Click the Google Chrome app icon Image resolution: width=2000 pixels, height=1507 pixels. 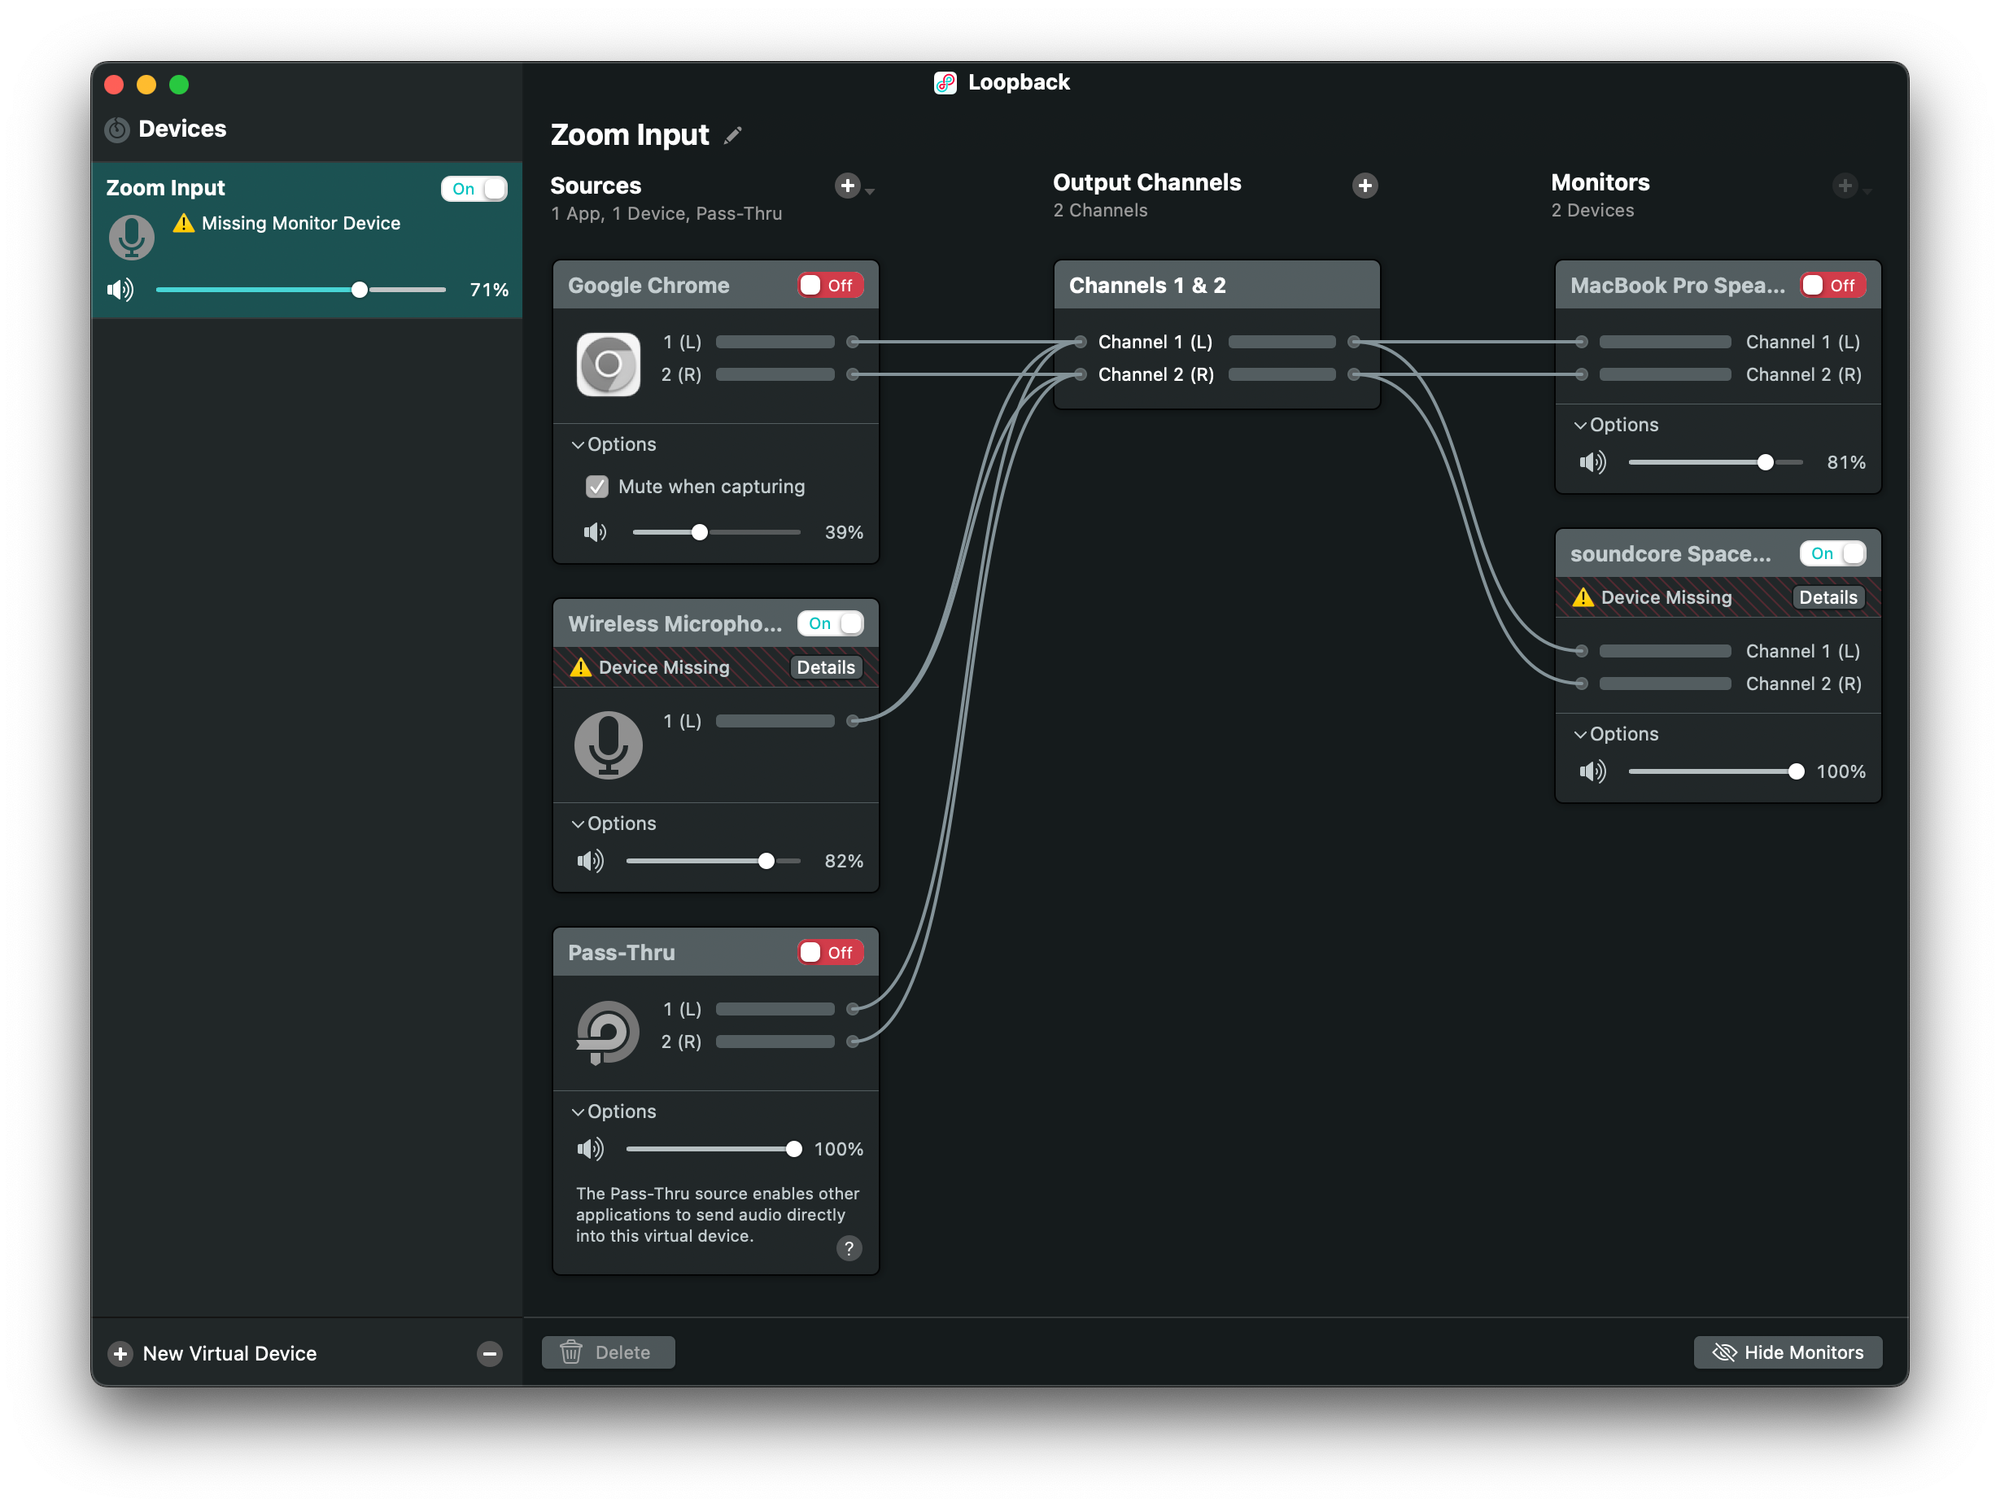608,364
